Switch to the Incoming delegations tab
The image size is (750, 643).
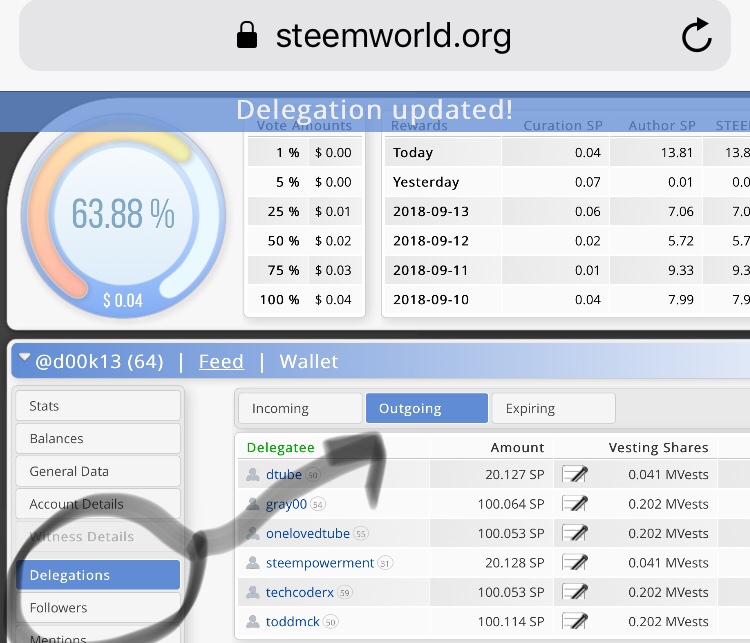tap(300, 408)
